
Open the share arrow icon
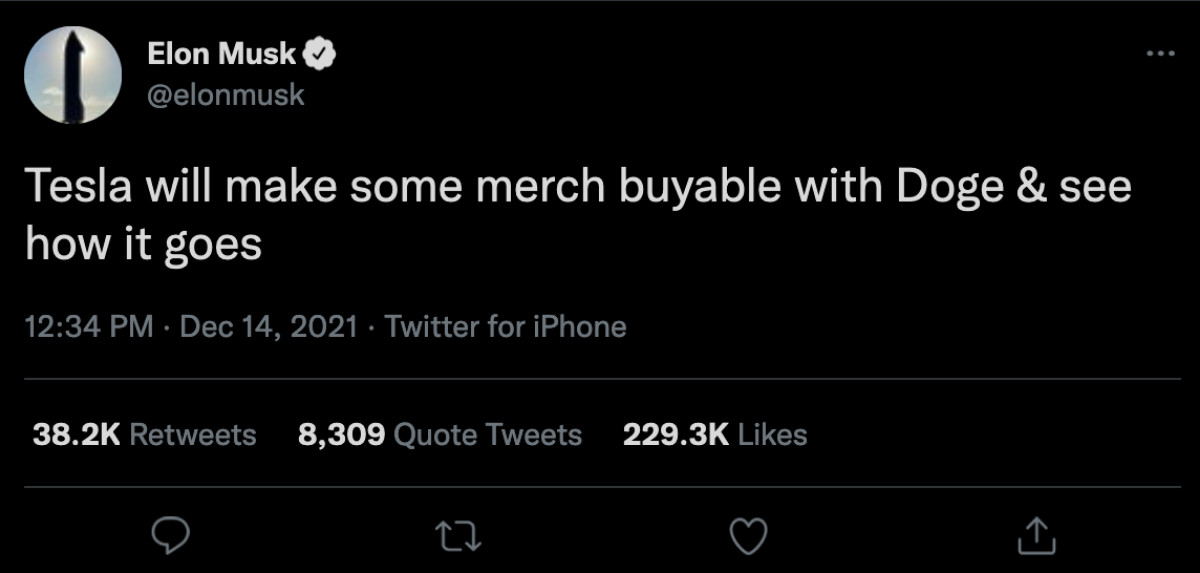click(x=1036, y=536)
